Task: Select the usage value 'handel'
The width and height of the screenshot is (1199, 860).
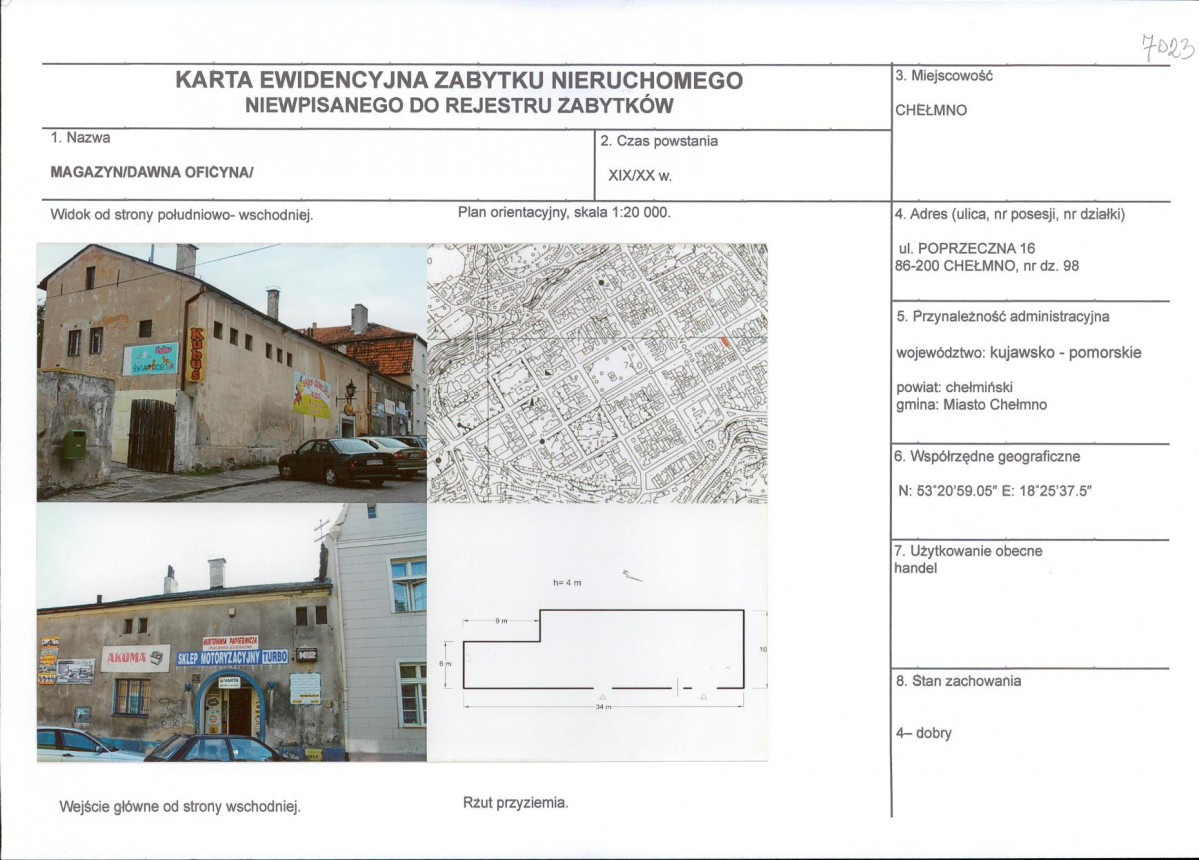Action: tap(915, 568)
